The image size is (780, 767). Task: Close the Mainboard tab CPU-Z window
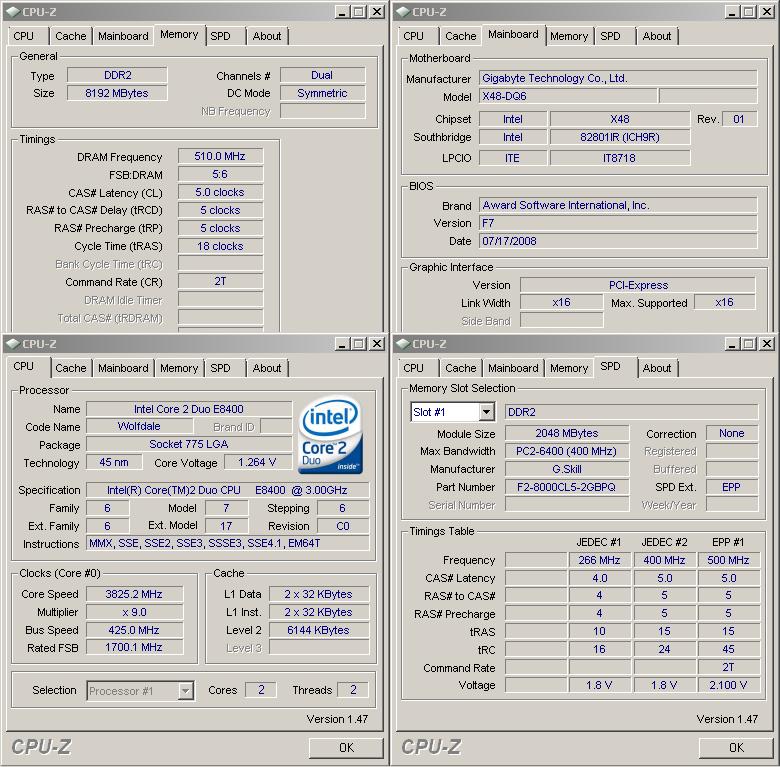pos(768,12)
